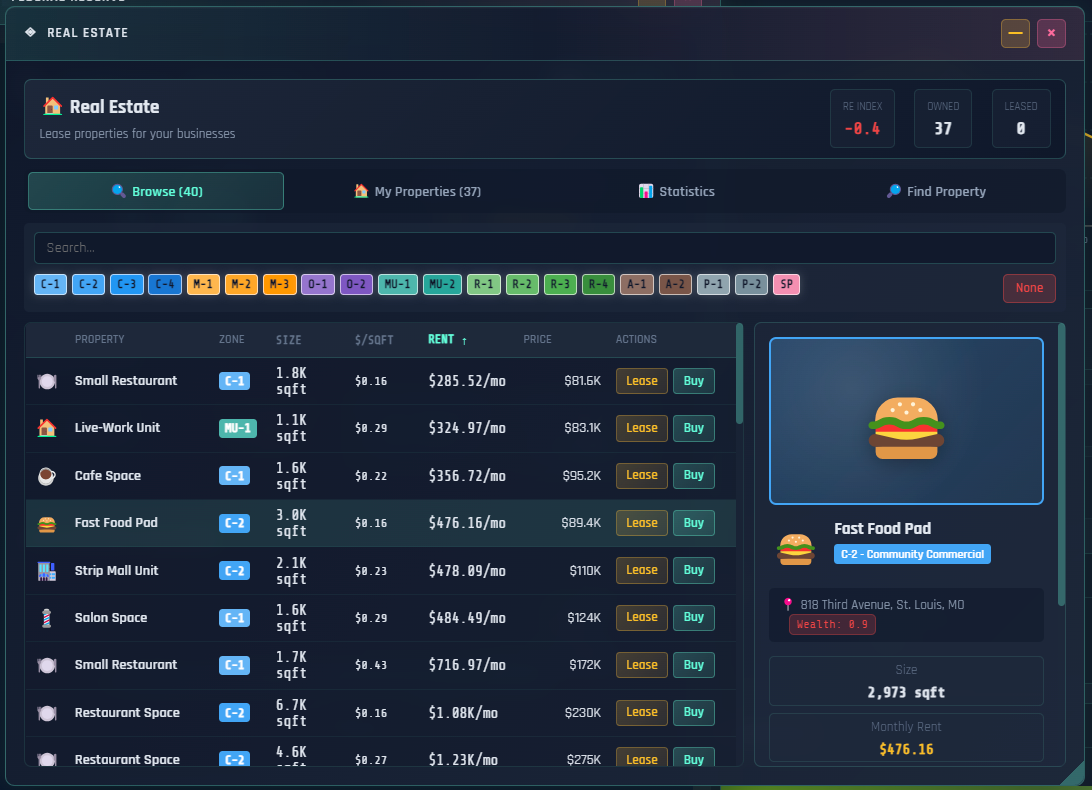Click the Fast Food Pad burger row icon
Viewport: 1092px width, 790px height.
(46, 523)
